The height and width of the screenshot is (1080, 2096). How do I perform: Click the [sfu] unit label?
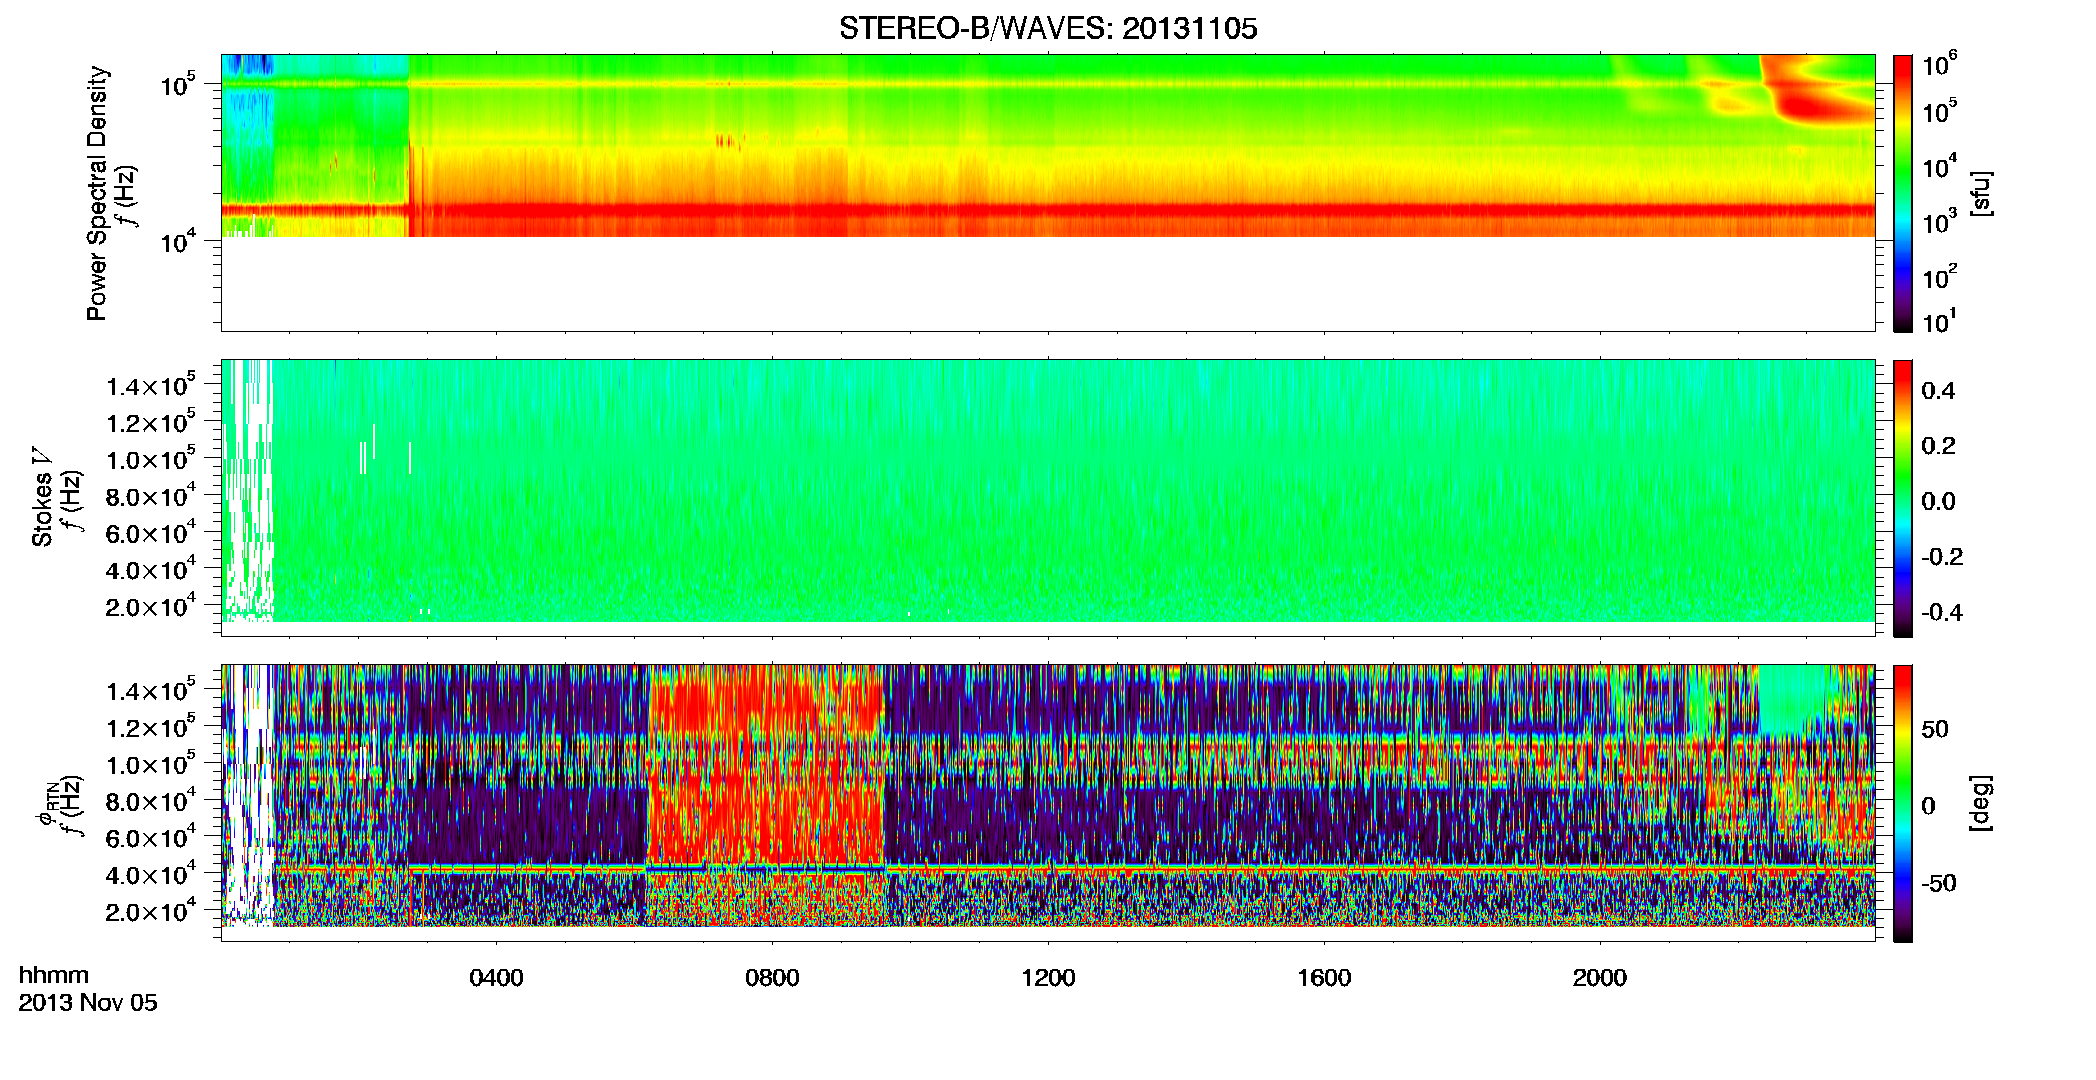point(1981,193)
